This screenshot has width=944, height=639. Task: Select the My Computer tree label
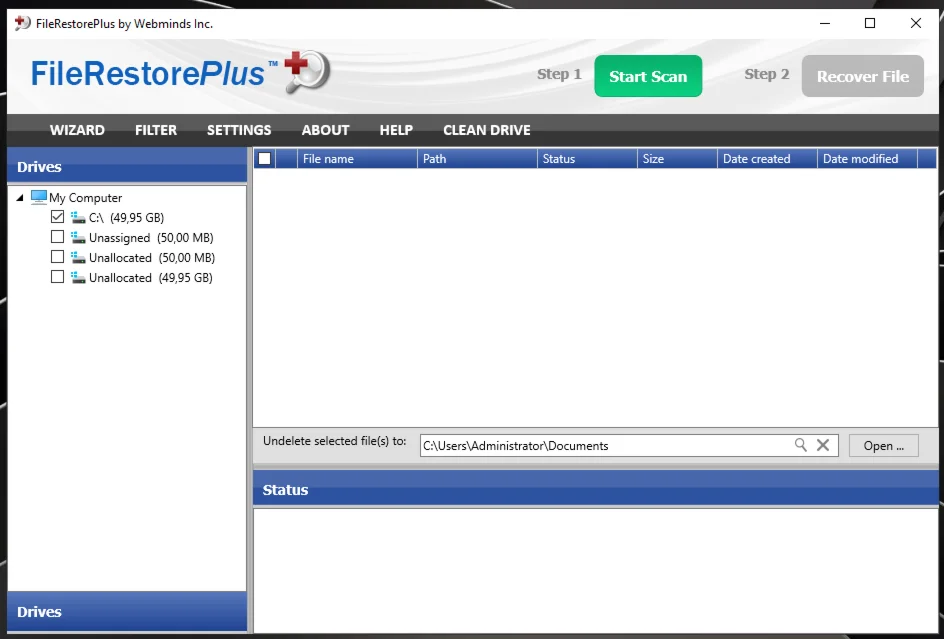(85, 198)
